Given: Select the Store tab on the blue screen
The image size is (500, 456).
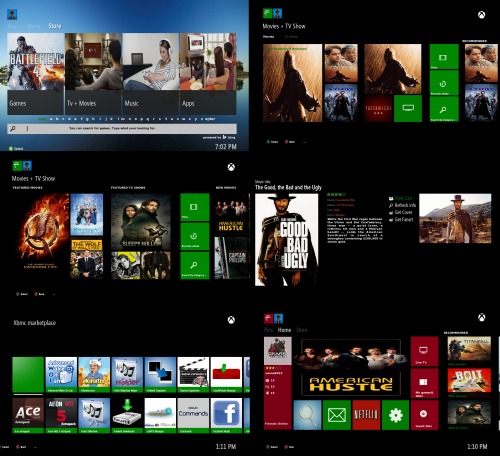Looking at the screenshot, I should click(x=55, y=26).
